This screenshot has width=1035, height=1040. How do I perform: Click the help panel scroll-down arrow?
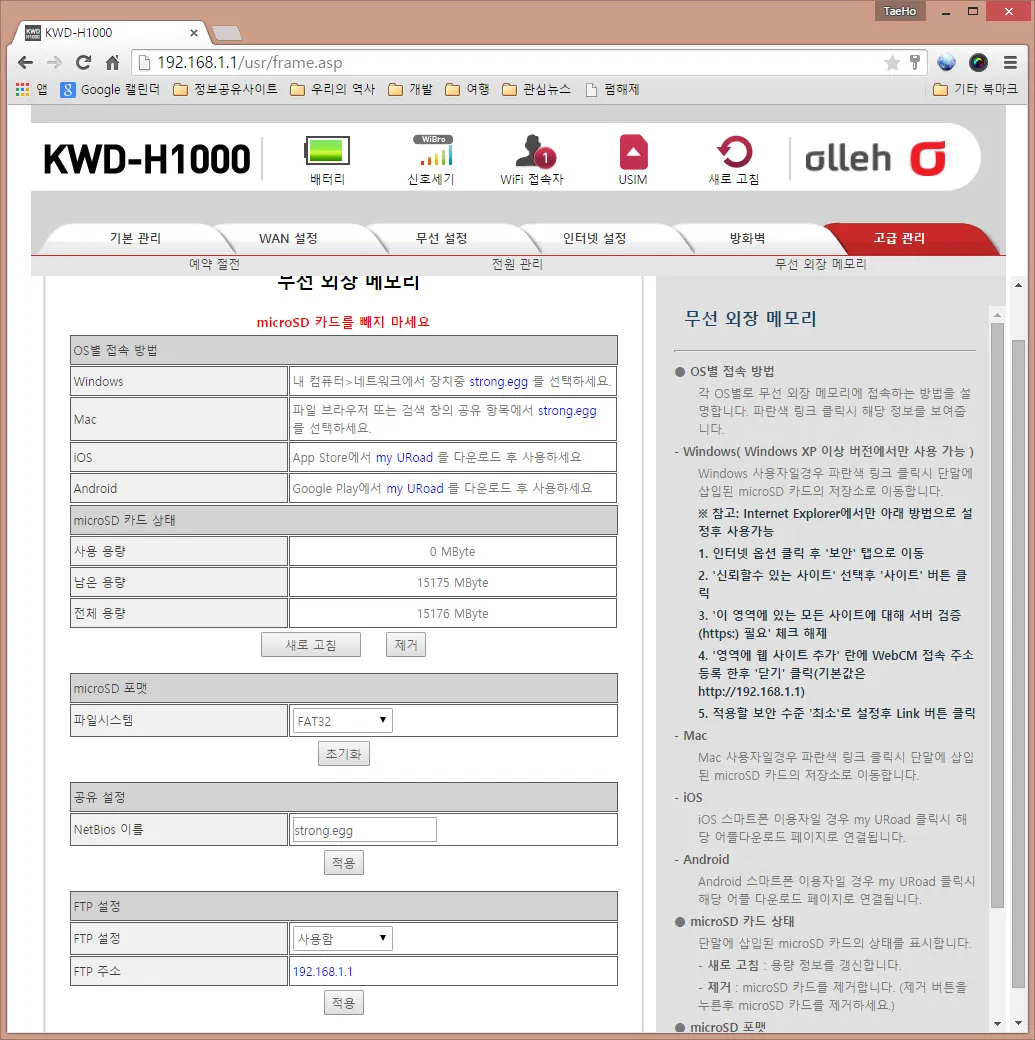click(997, 1023)
